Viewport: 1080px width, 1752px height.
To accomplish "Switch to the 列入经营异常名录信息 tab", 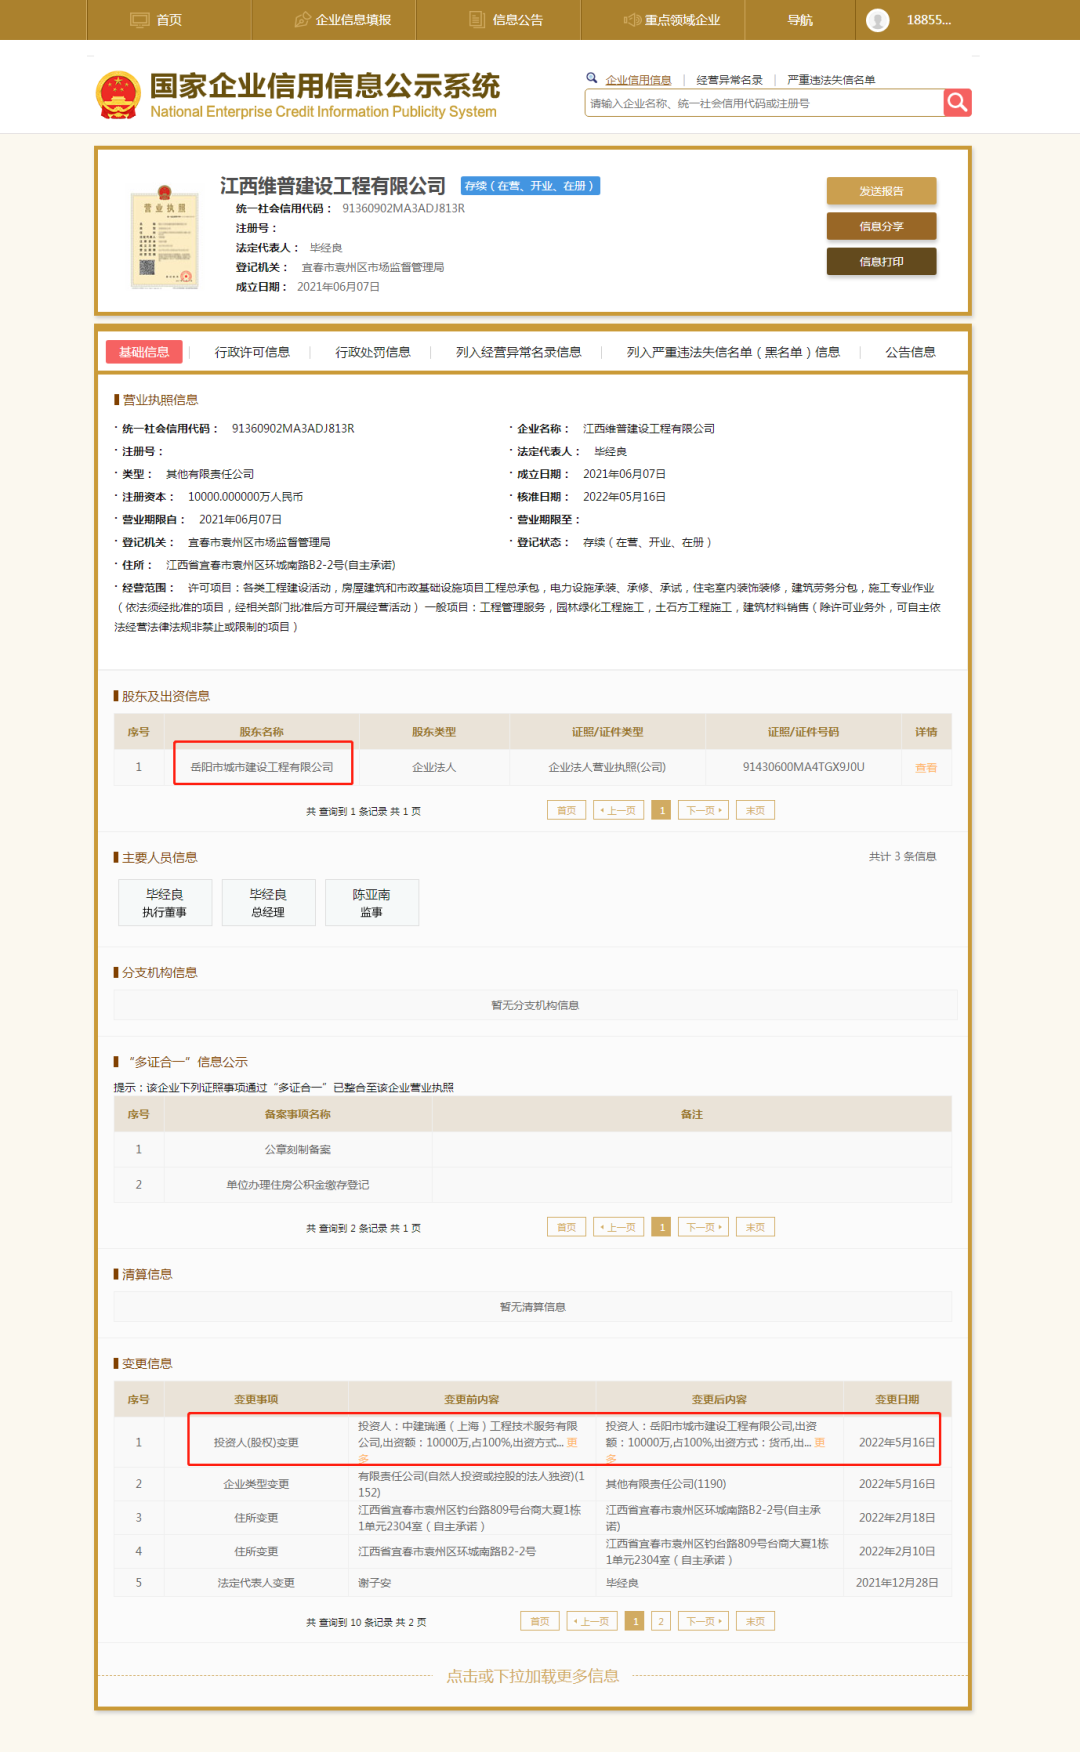I will (518, 352).
